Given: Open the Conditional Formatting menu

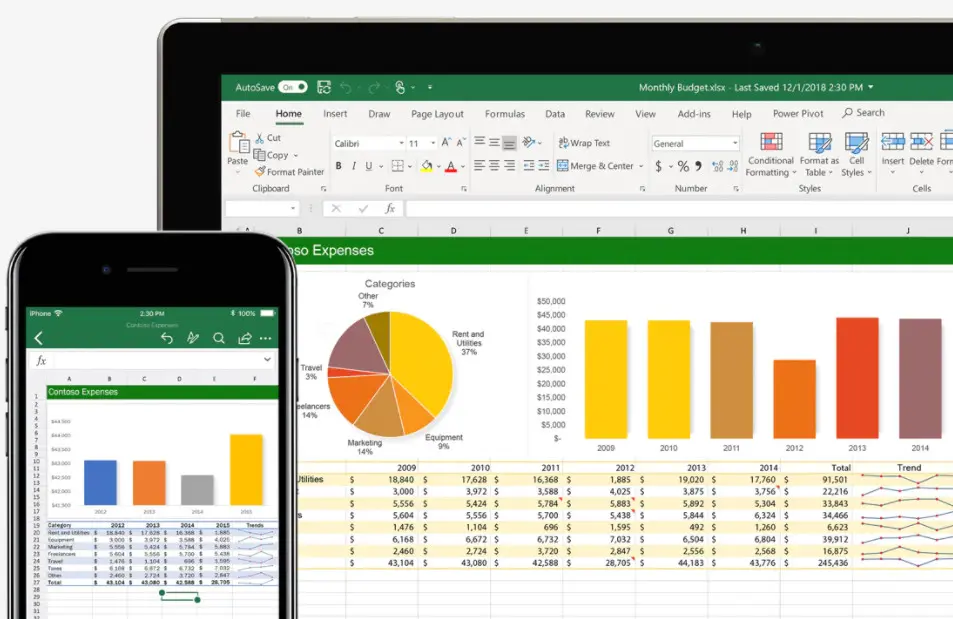Looking at the screenshot, I should (x=770, y=157).
